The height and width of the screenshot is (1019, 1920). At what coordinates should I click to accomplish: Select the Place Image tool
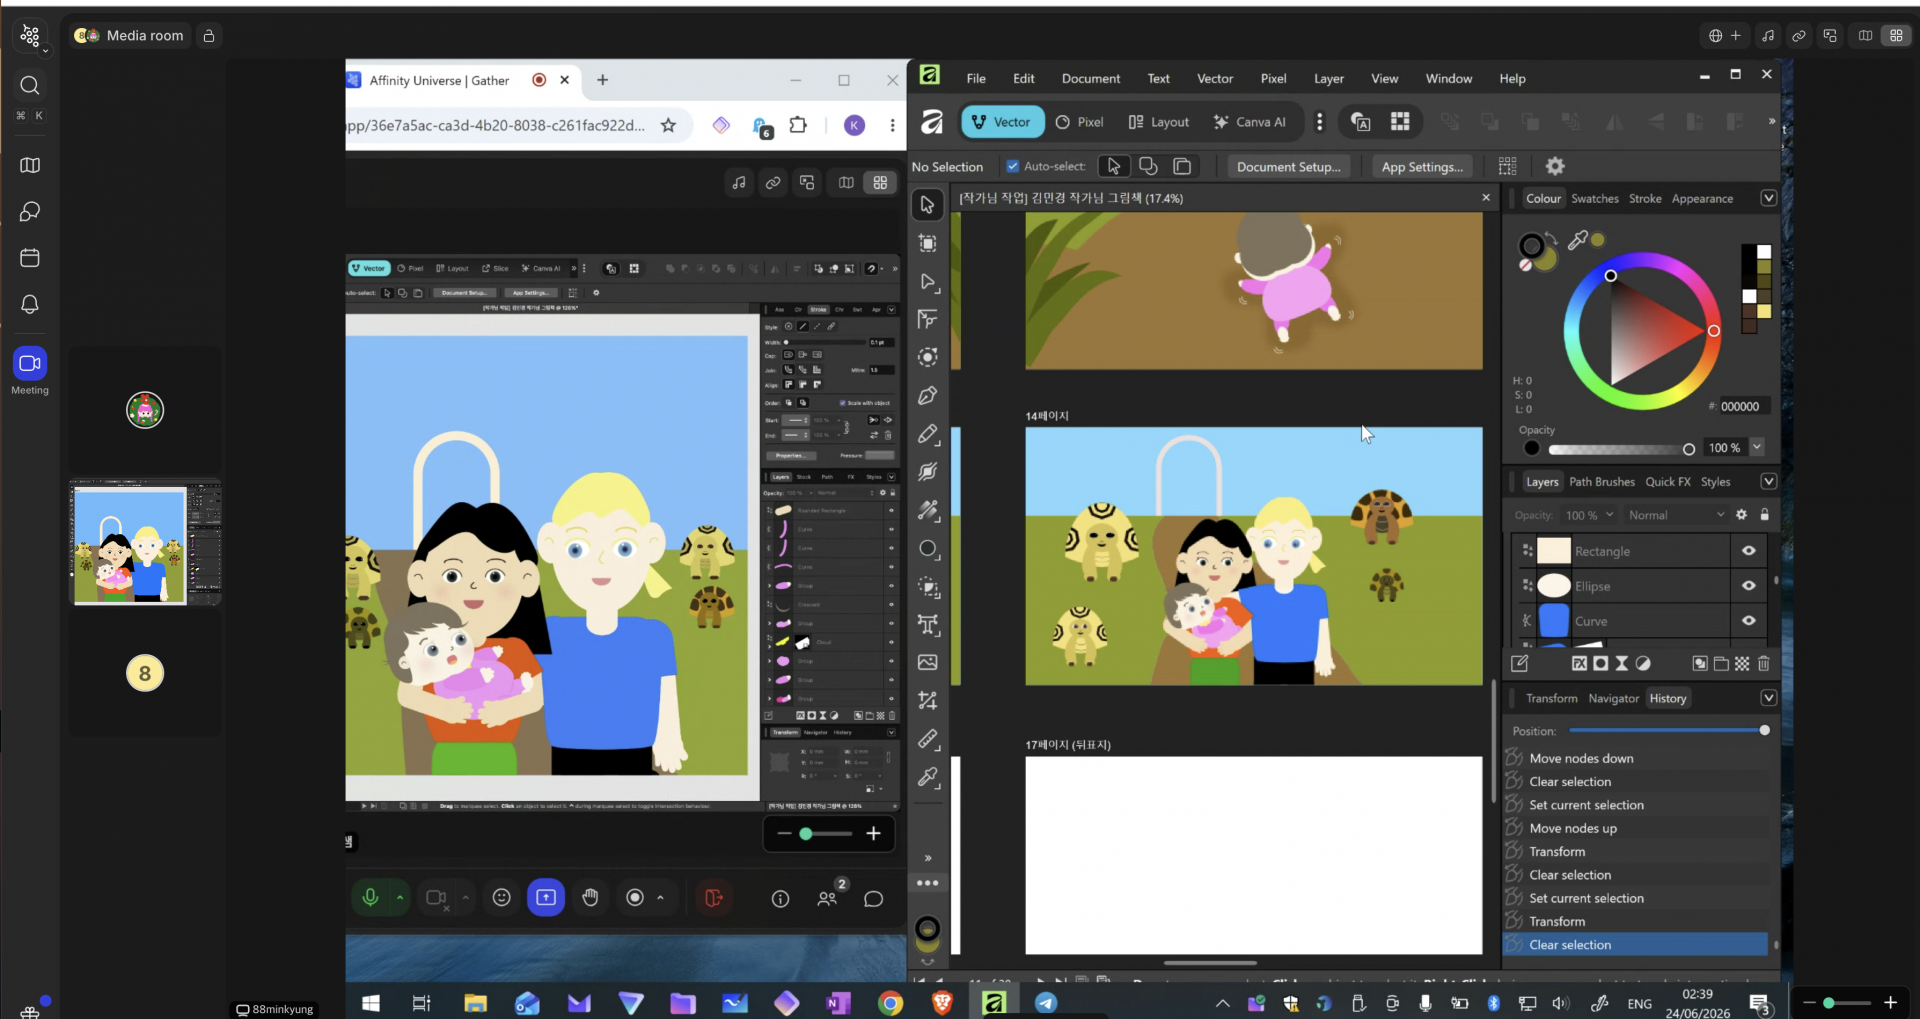(928, 662)
